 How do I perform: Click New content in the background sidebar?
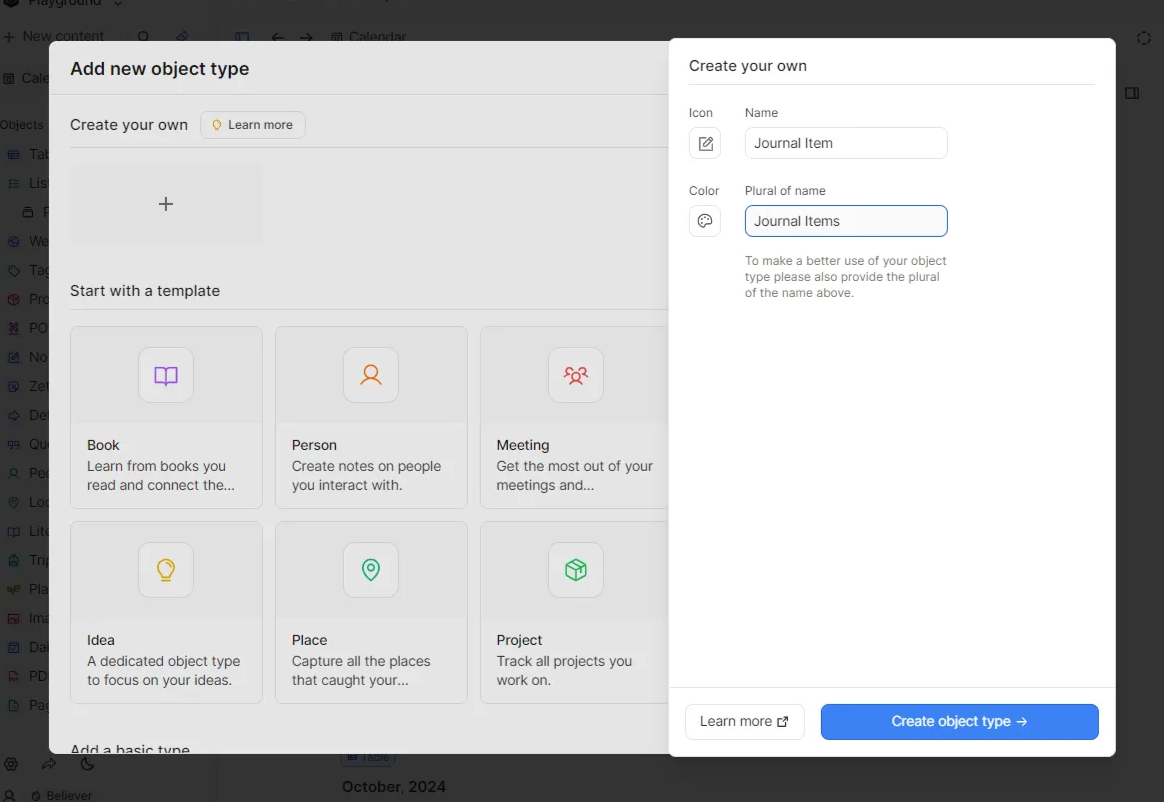coord(54,36)
